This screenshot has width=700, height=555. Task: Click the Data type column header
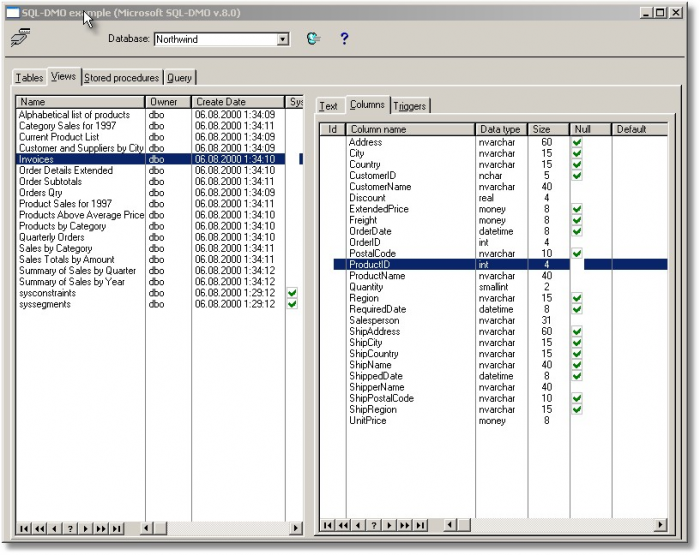(x=501, y=129)
